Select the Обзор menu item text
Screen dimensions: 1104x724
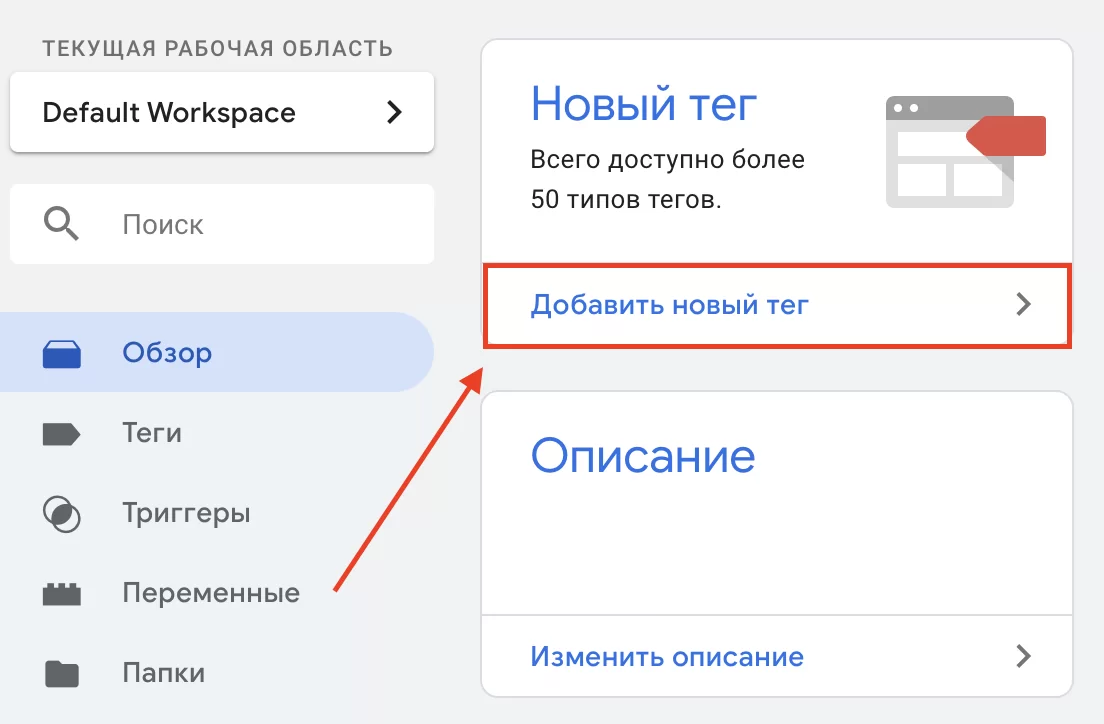pos(167,353)
